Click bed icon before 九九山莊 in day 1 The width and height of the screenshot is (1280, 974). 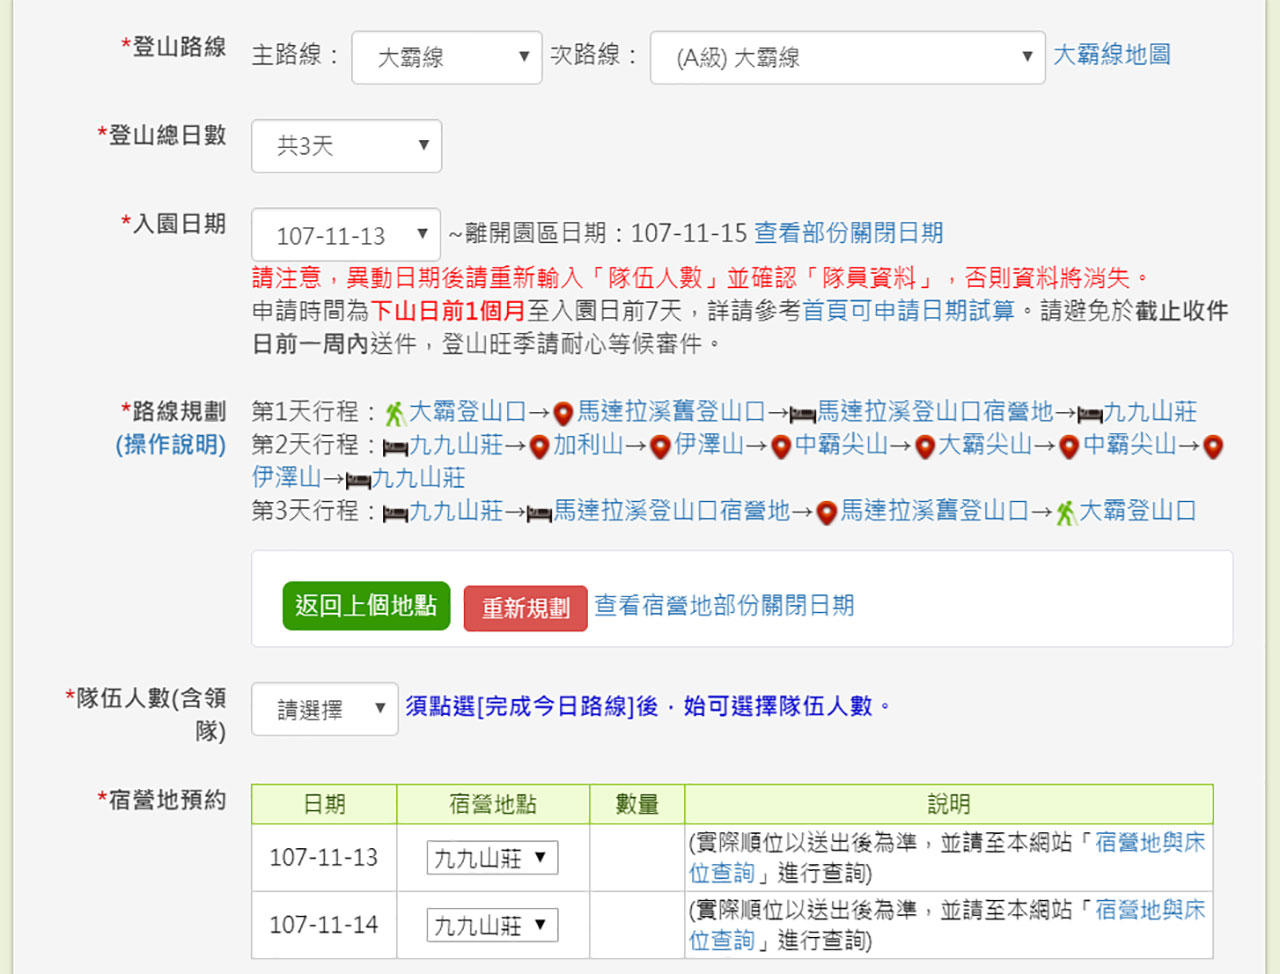pos(1089,413)
